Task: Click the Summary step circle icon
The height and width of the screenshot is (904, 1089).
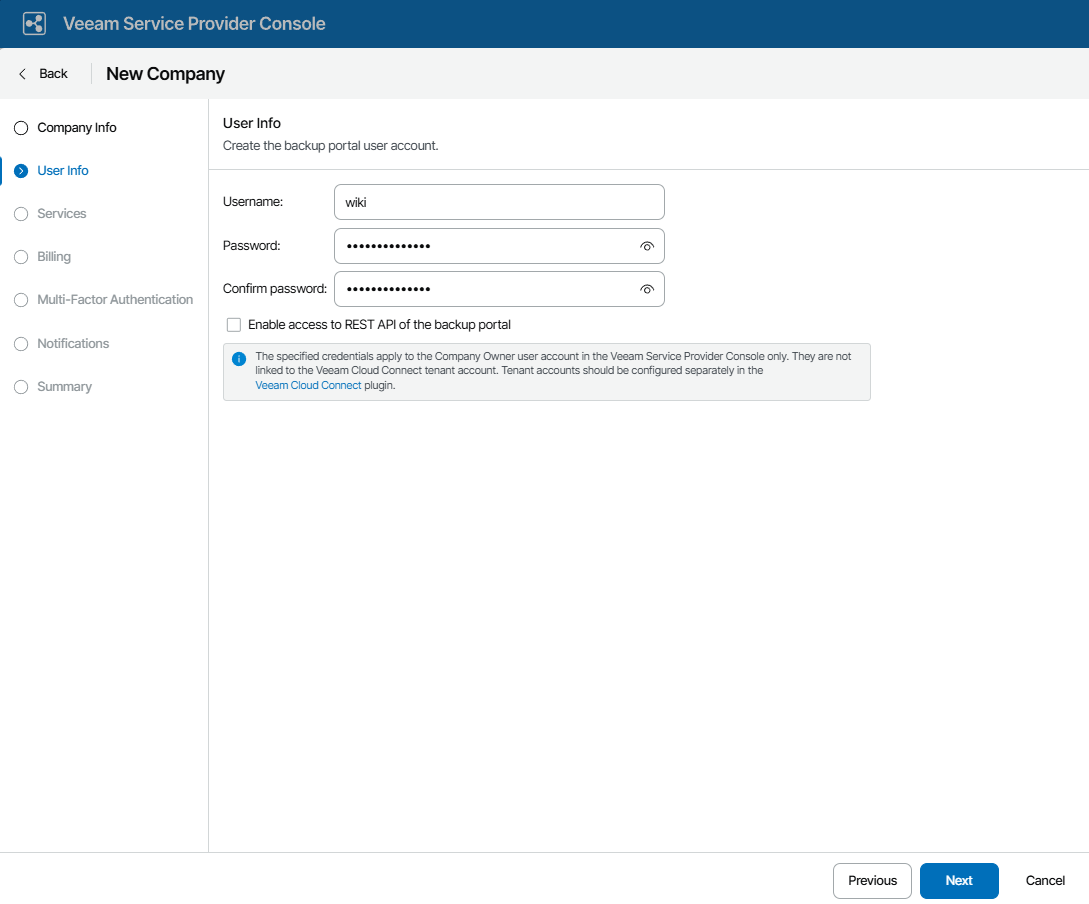Action: point(21,387)
